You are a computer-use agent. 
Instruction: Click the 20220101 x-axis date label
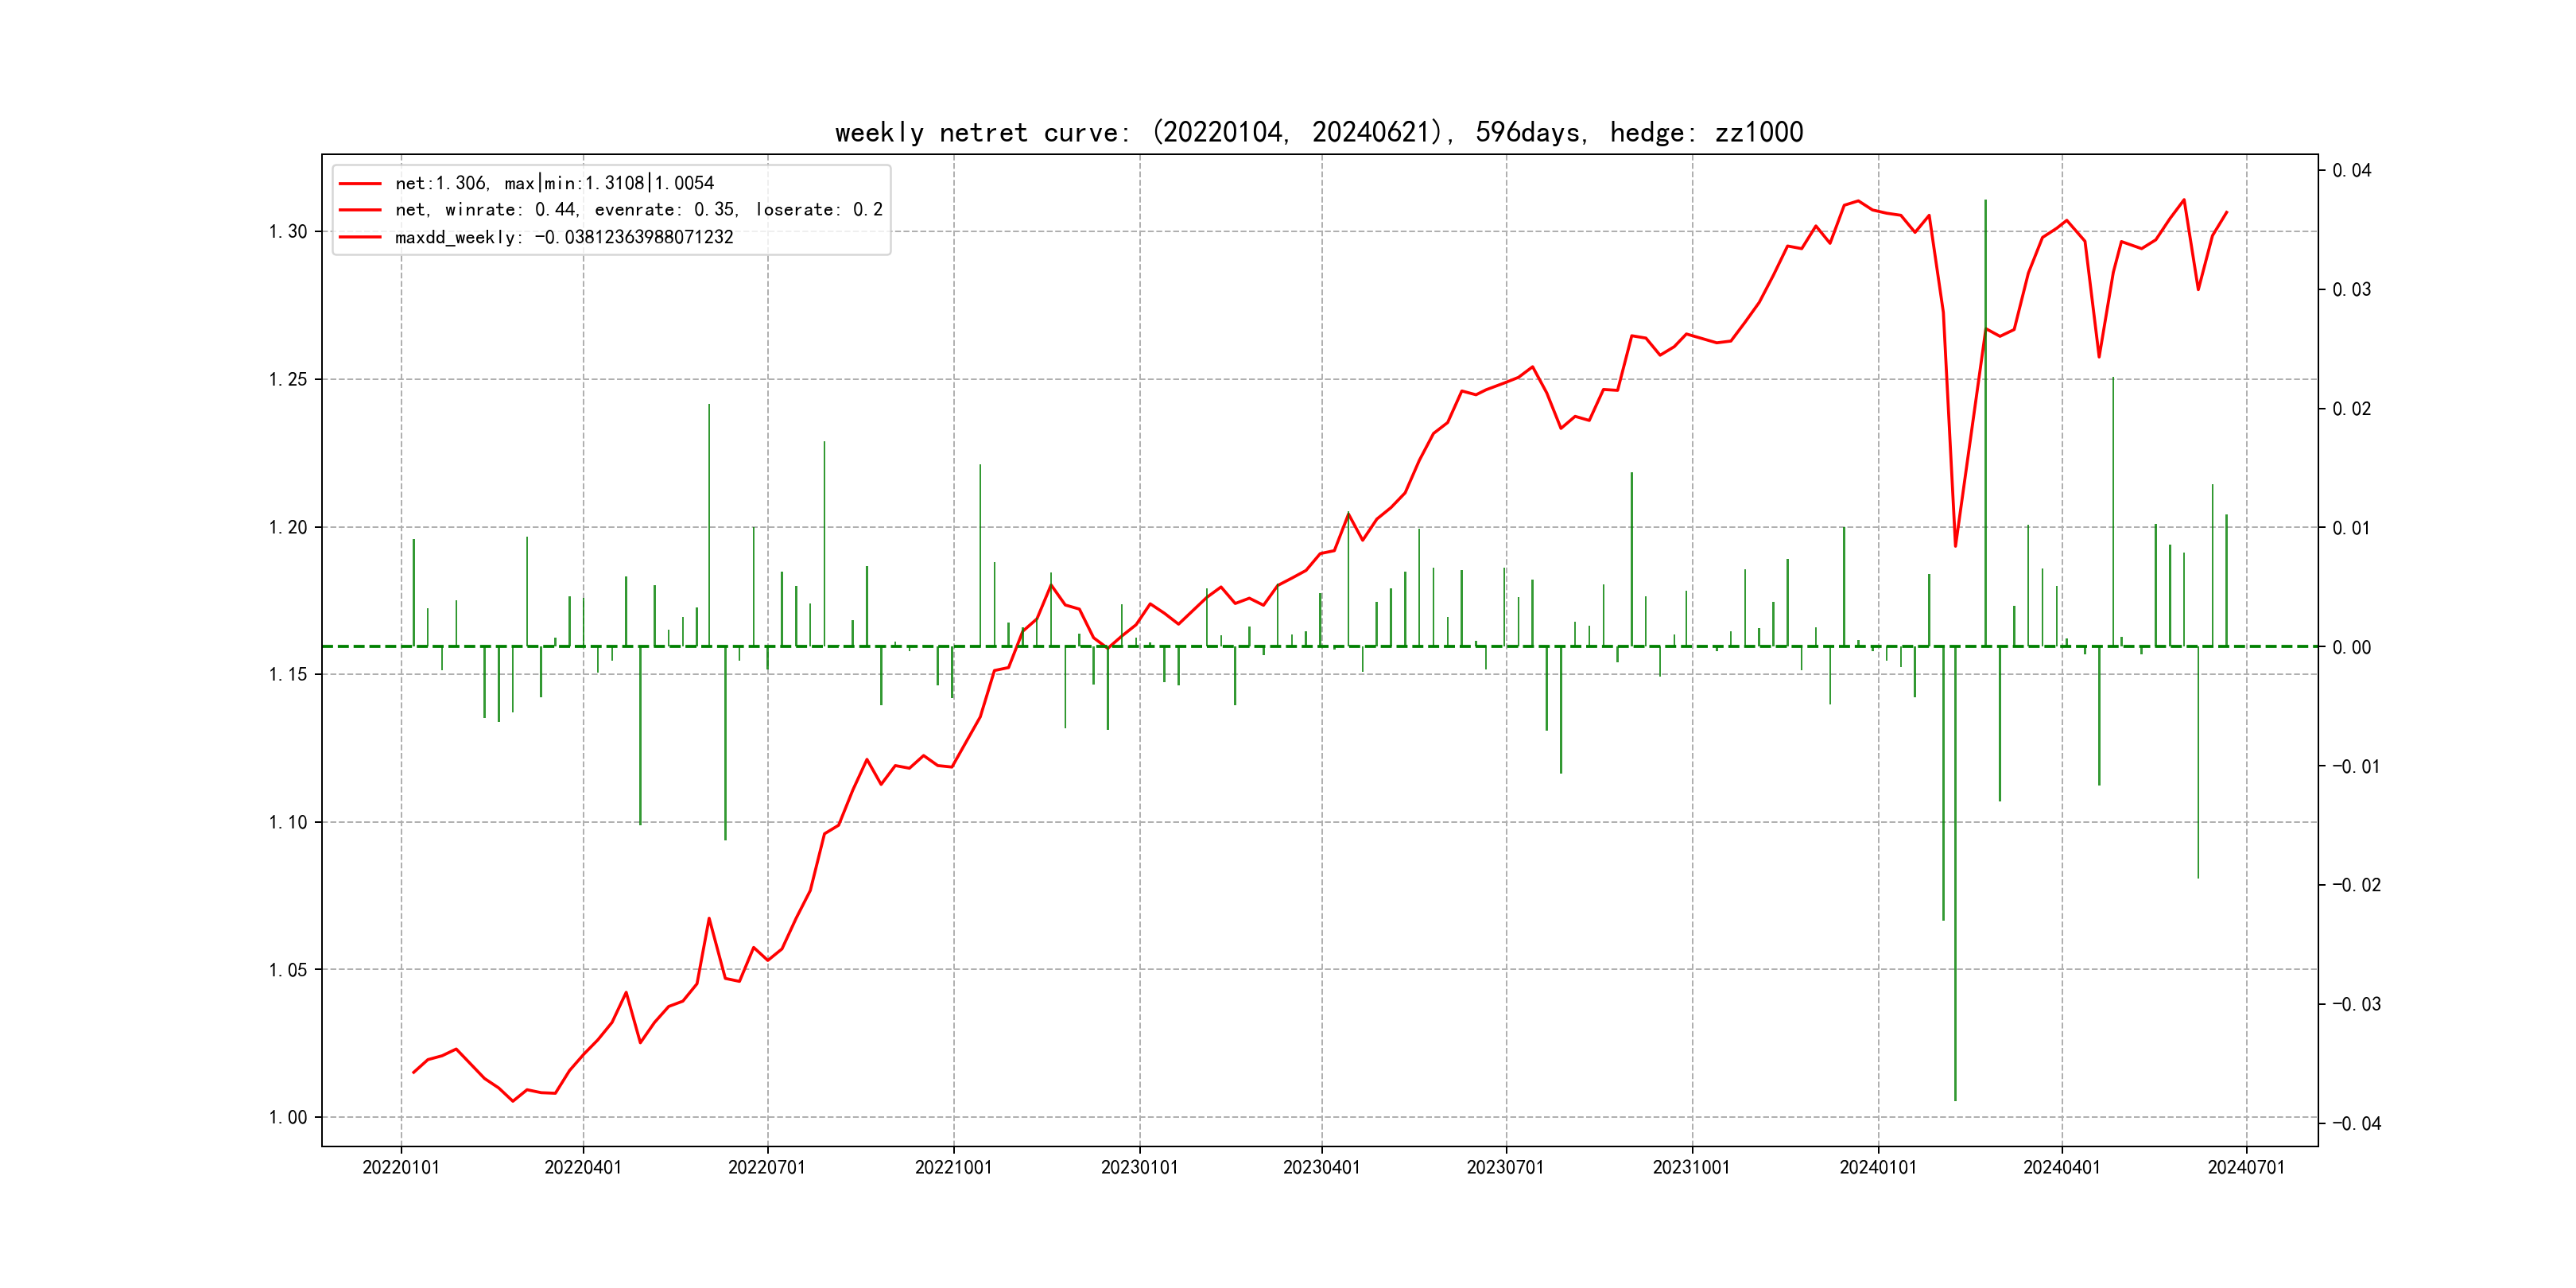[401, 1168]
